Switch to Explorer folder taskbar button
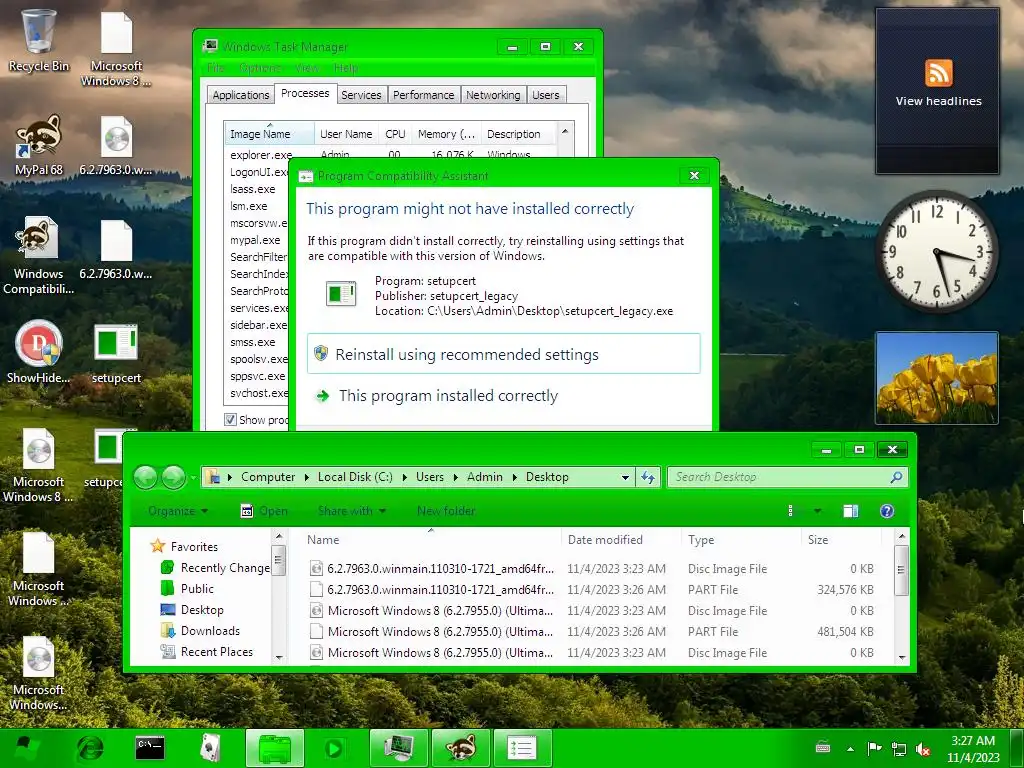The image size is (1024, 768). [274, 748]
